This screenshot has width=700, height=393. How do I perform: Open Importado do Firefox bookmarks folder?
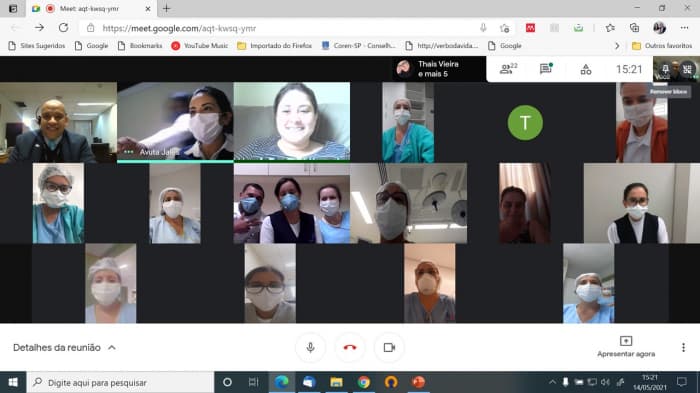click(275, 46)
